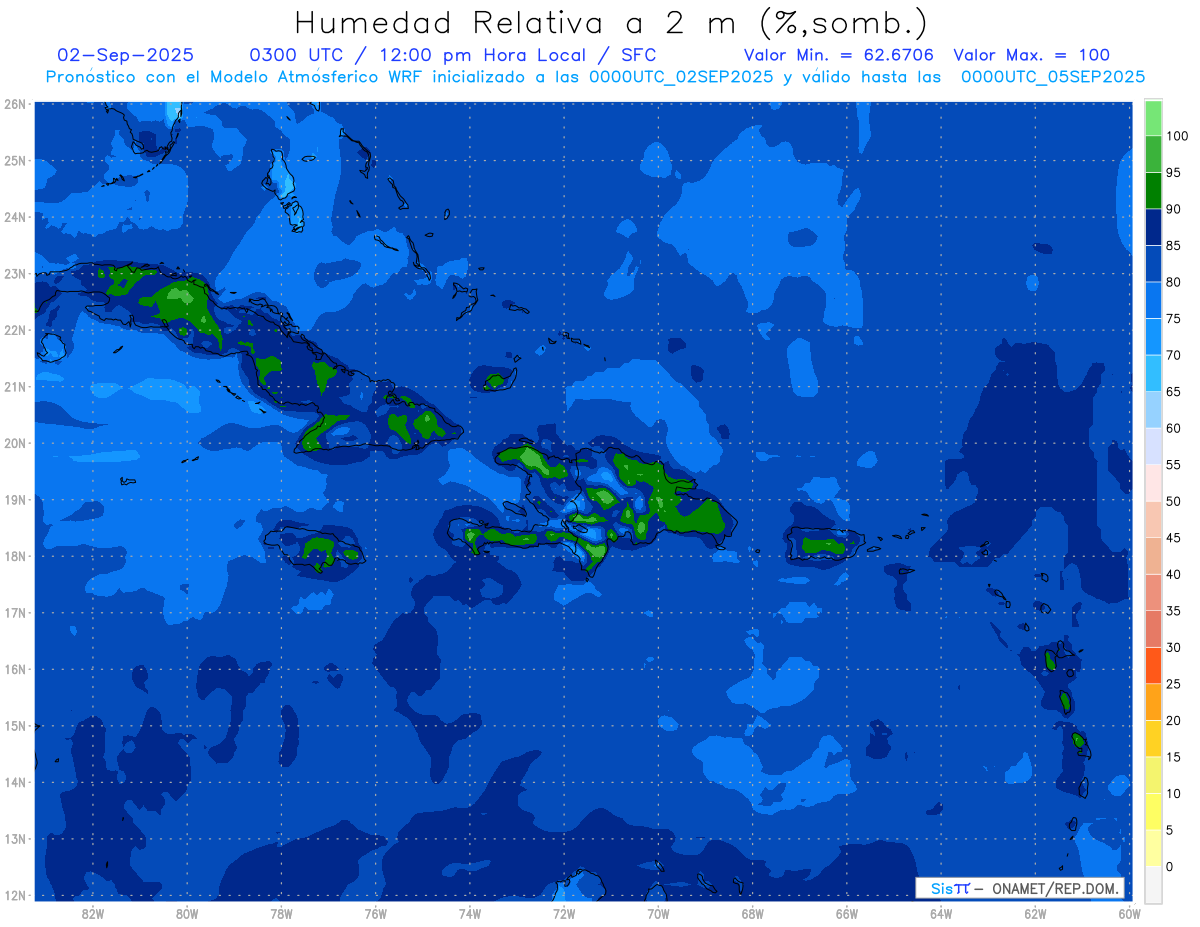Pick the legend swatch between 80 and 85
The width and height of the screenshot is (1200, 927).
1153,263
